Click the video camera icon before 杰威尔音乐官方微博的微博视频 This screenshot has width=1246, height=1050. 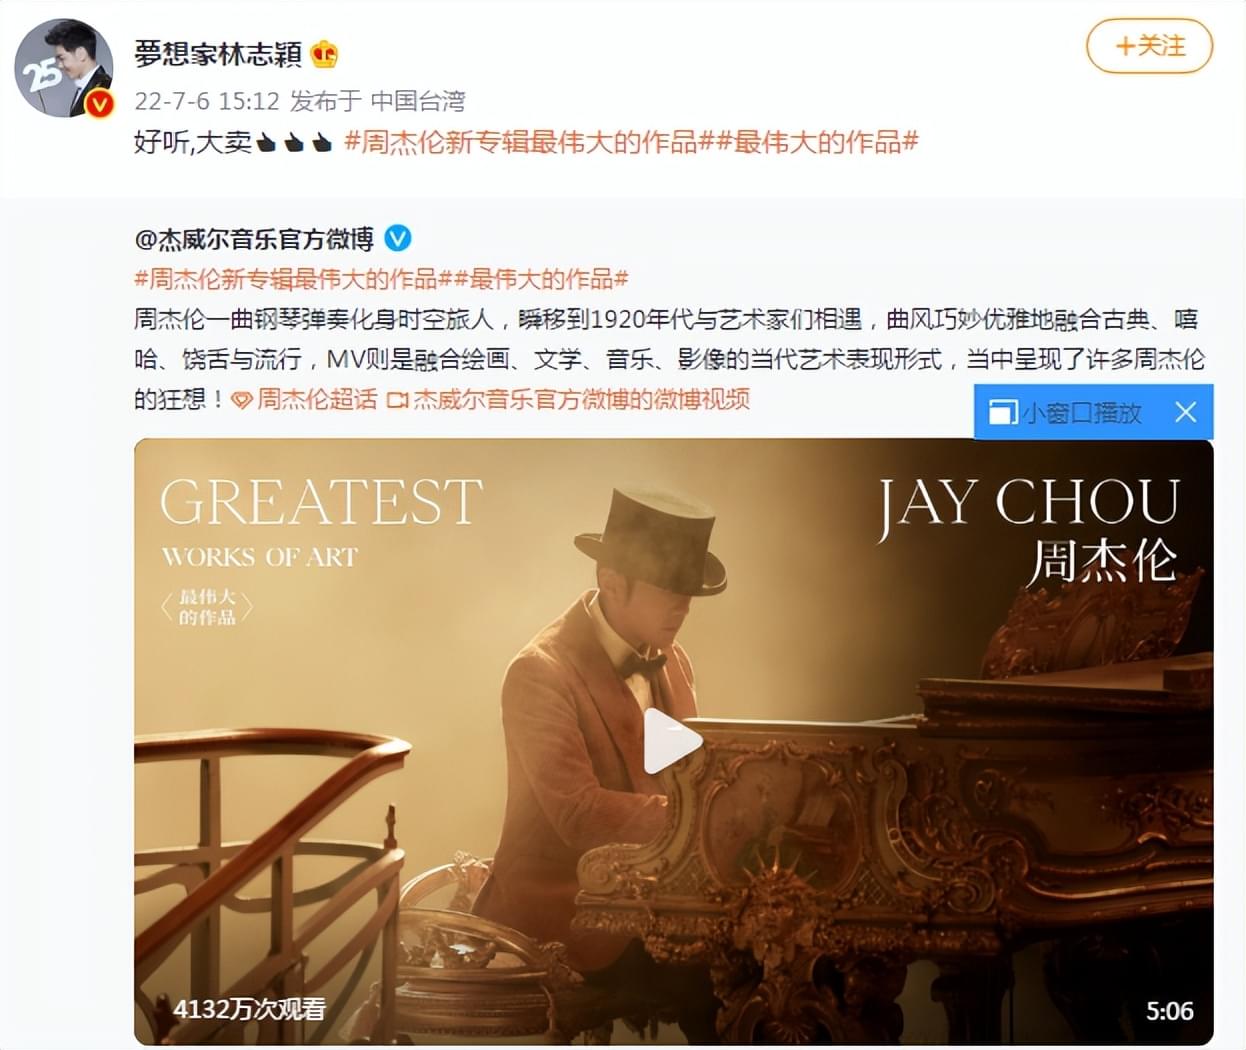[397, 400]
